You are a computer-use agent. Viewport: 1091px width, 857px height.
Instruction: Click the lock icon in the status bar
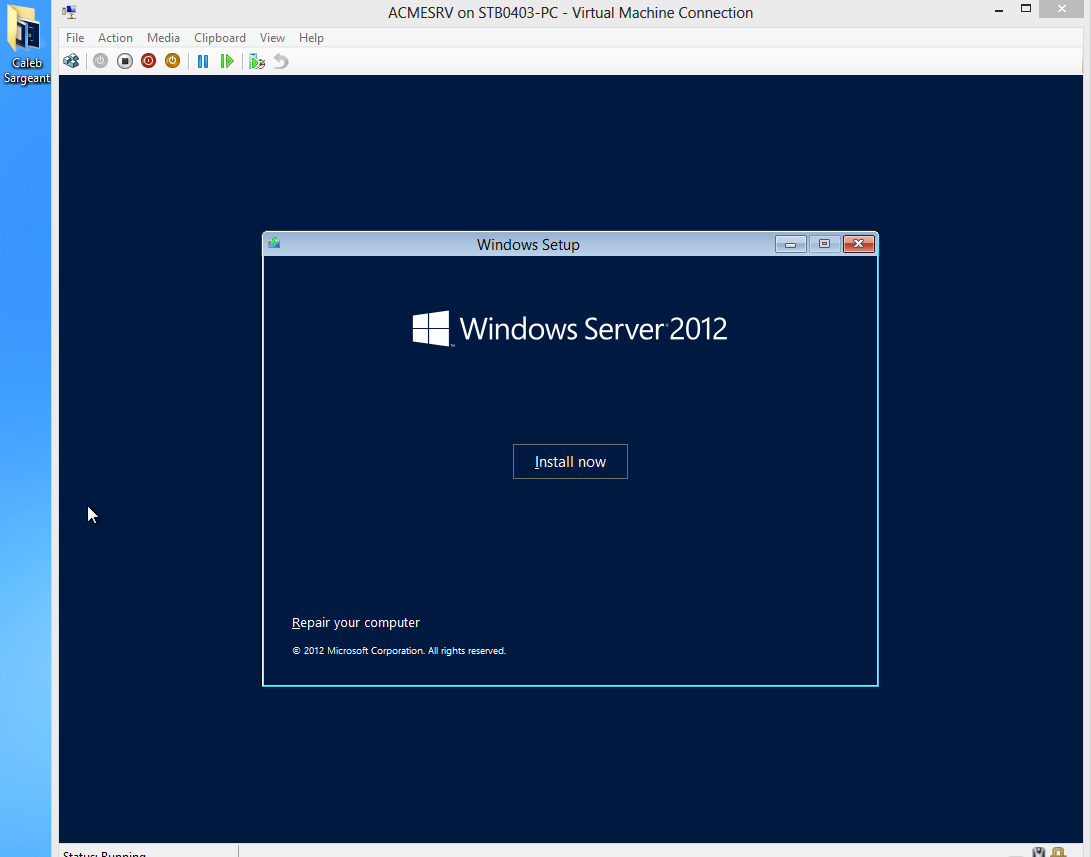(1058, 852)
